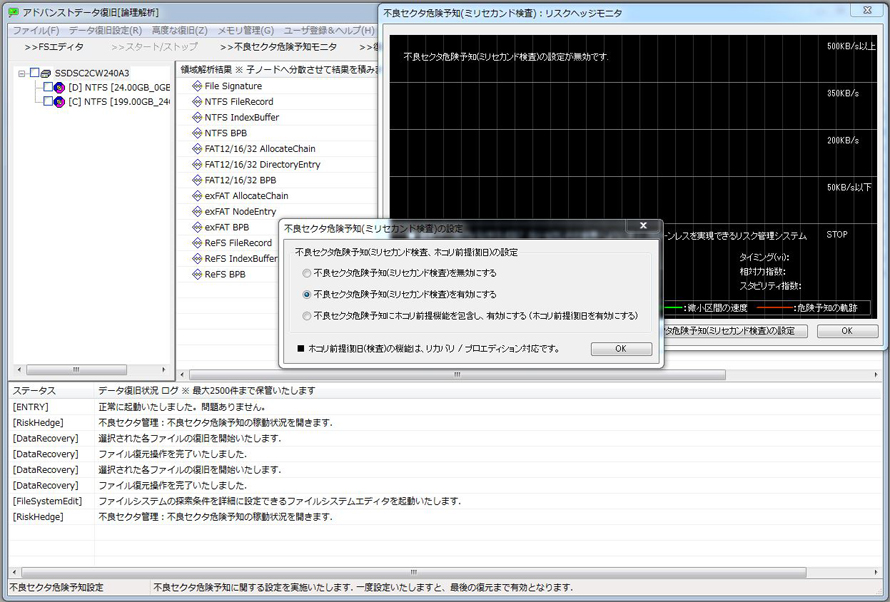Click the ReFS IndexBuffer icon
The image size is (890, 602).
point(197,259)
